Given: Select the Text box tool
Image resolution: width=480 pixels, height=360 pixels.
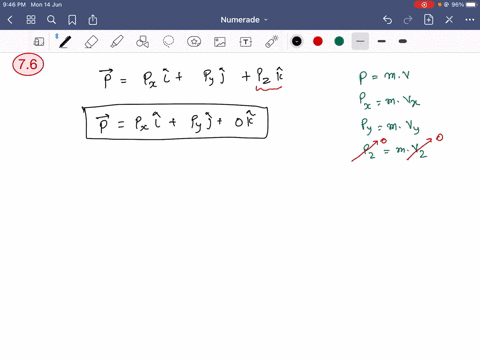Looking at the screenshot, I should click(245, 42).
